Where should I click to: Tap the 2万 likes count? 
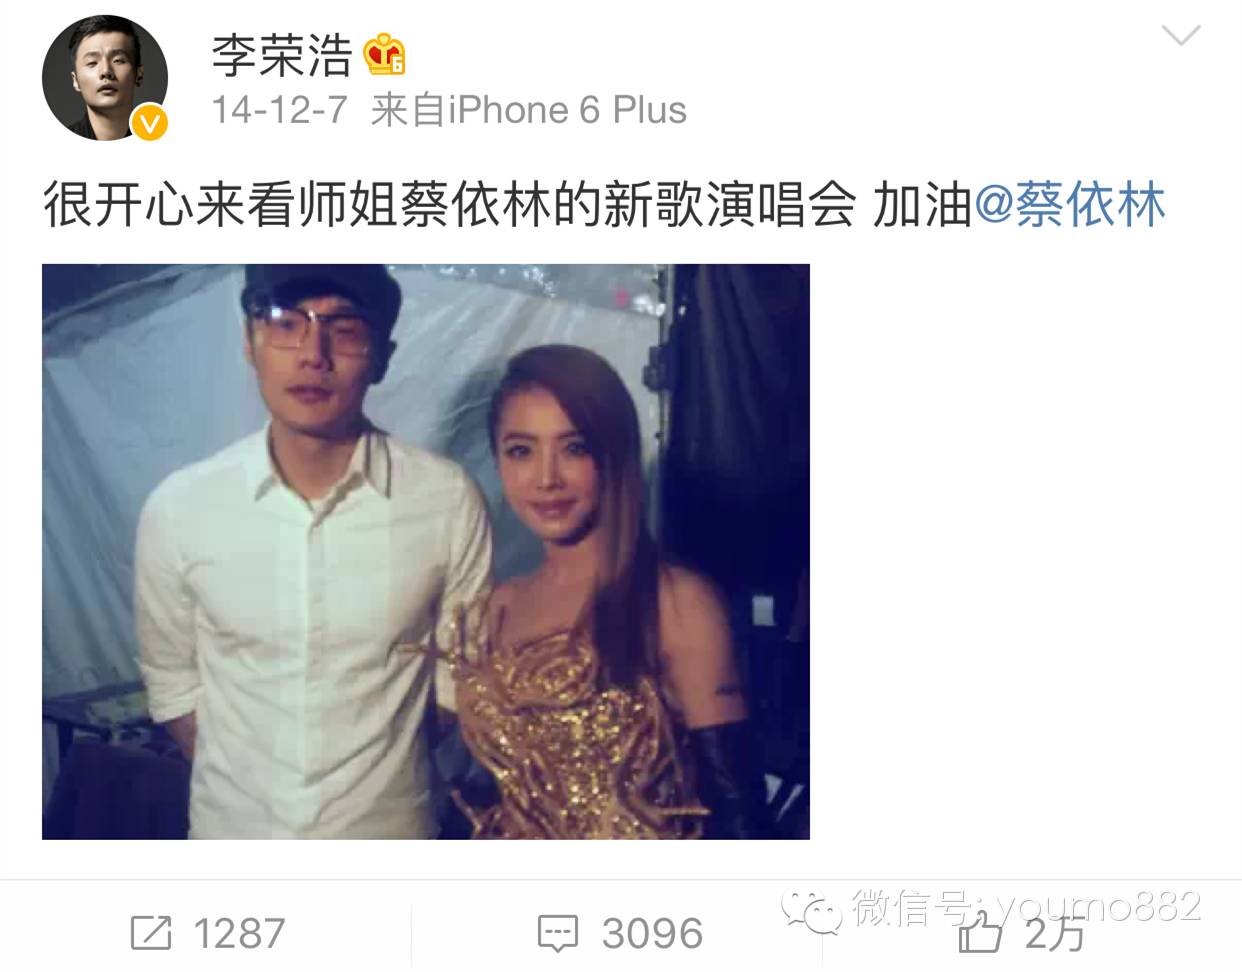coord(1055,934)
